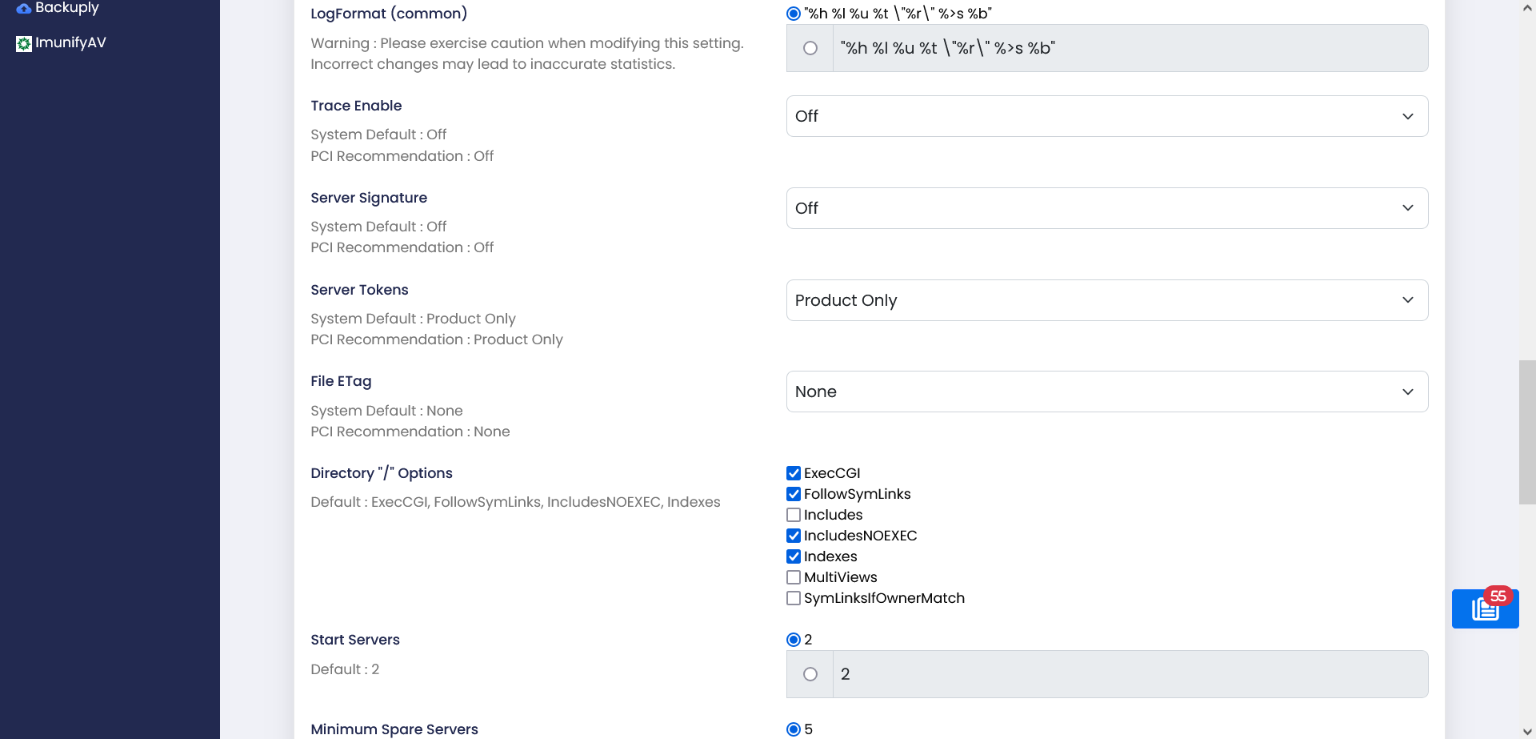Viewport: 1536px width, 739px height.
Task: Enable the Includes checkbox
Action: click(794, 515)
